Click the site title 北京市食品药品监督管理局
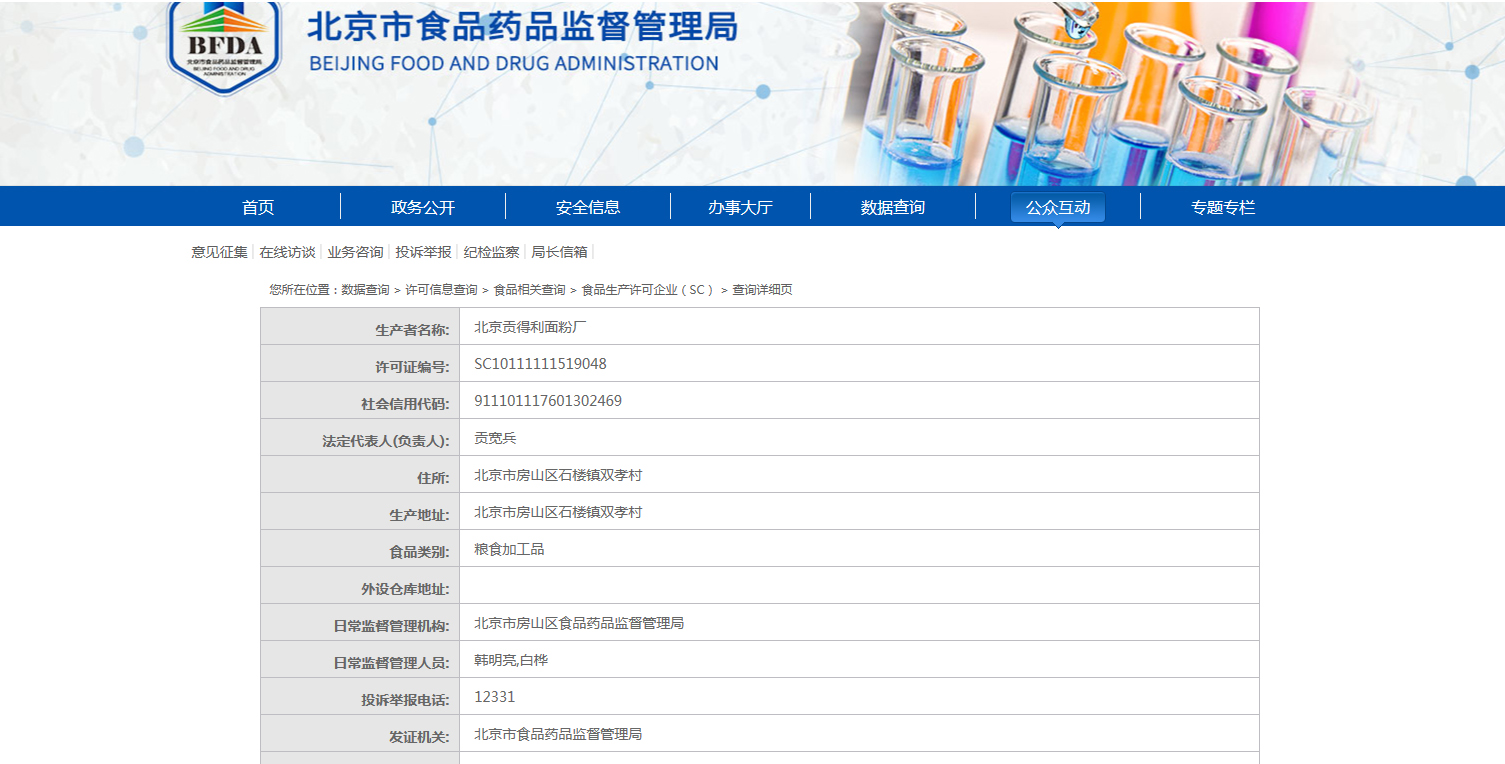Screen dimensions: 1505x764 tap(522, 26)
